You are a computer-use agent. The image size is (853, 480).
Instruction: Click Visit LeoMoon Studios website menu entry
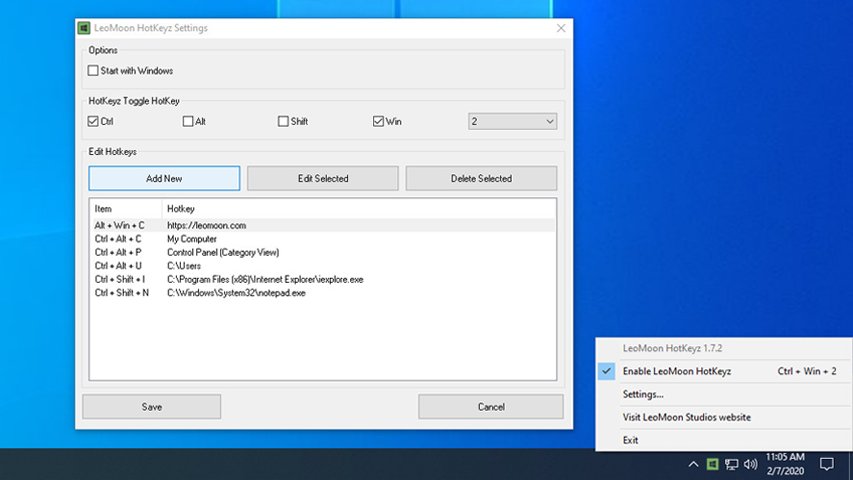click(686, 417)
